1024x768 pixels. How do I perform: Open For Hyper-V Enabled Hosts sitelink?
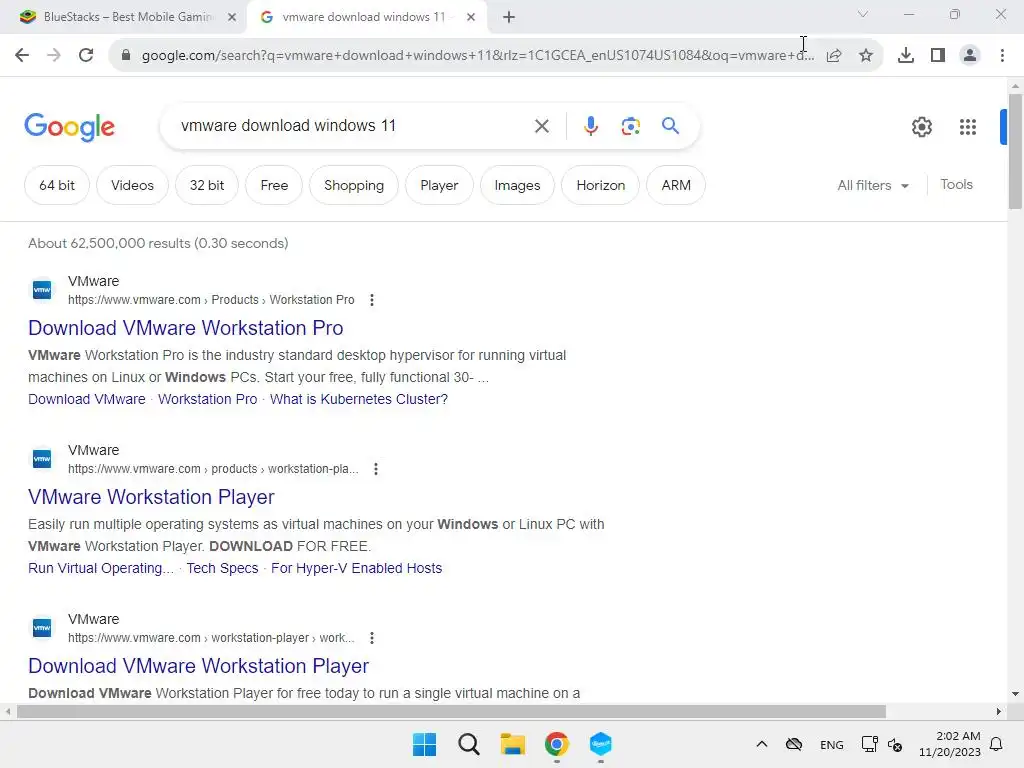(357, 568)
